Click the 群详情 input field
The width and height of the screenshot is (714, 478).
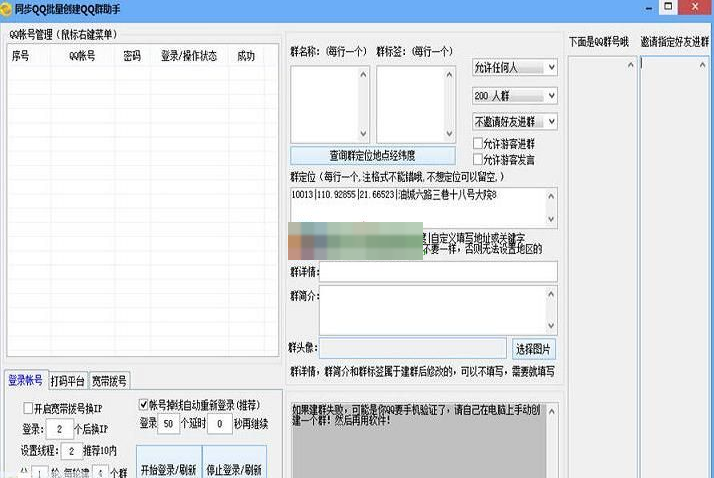point(438,272)
